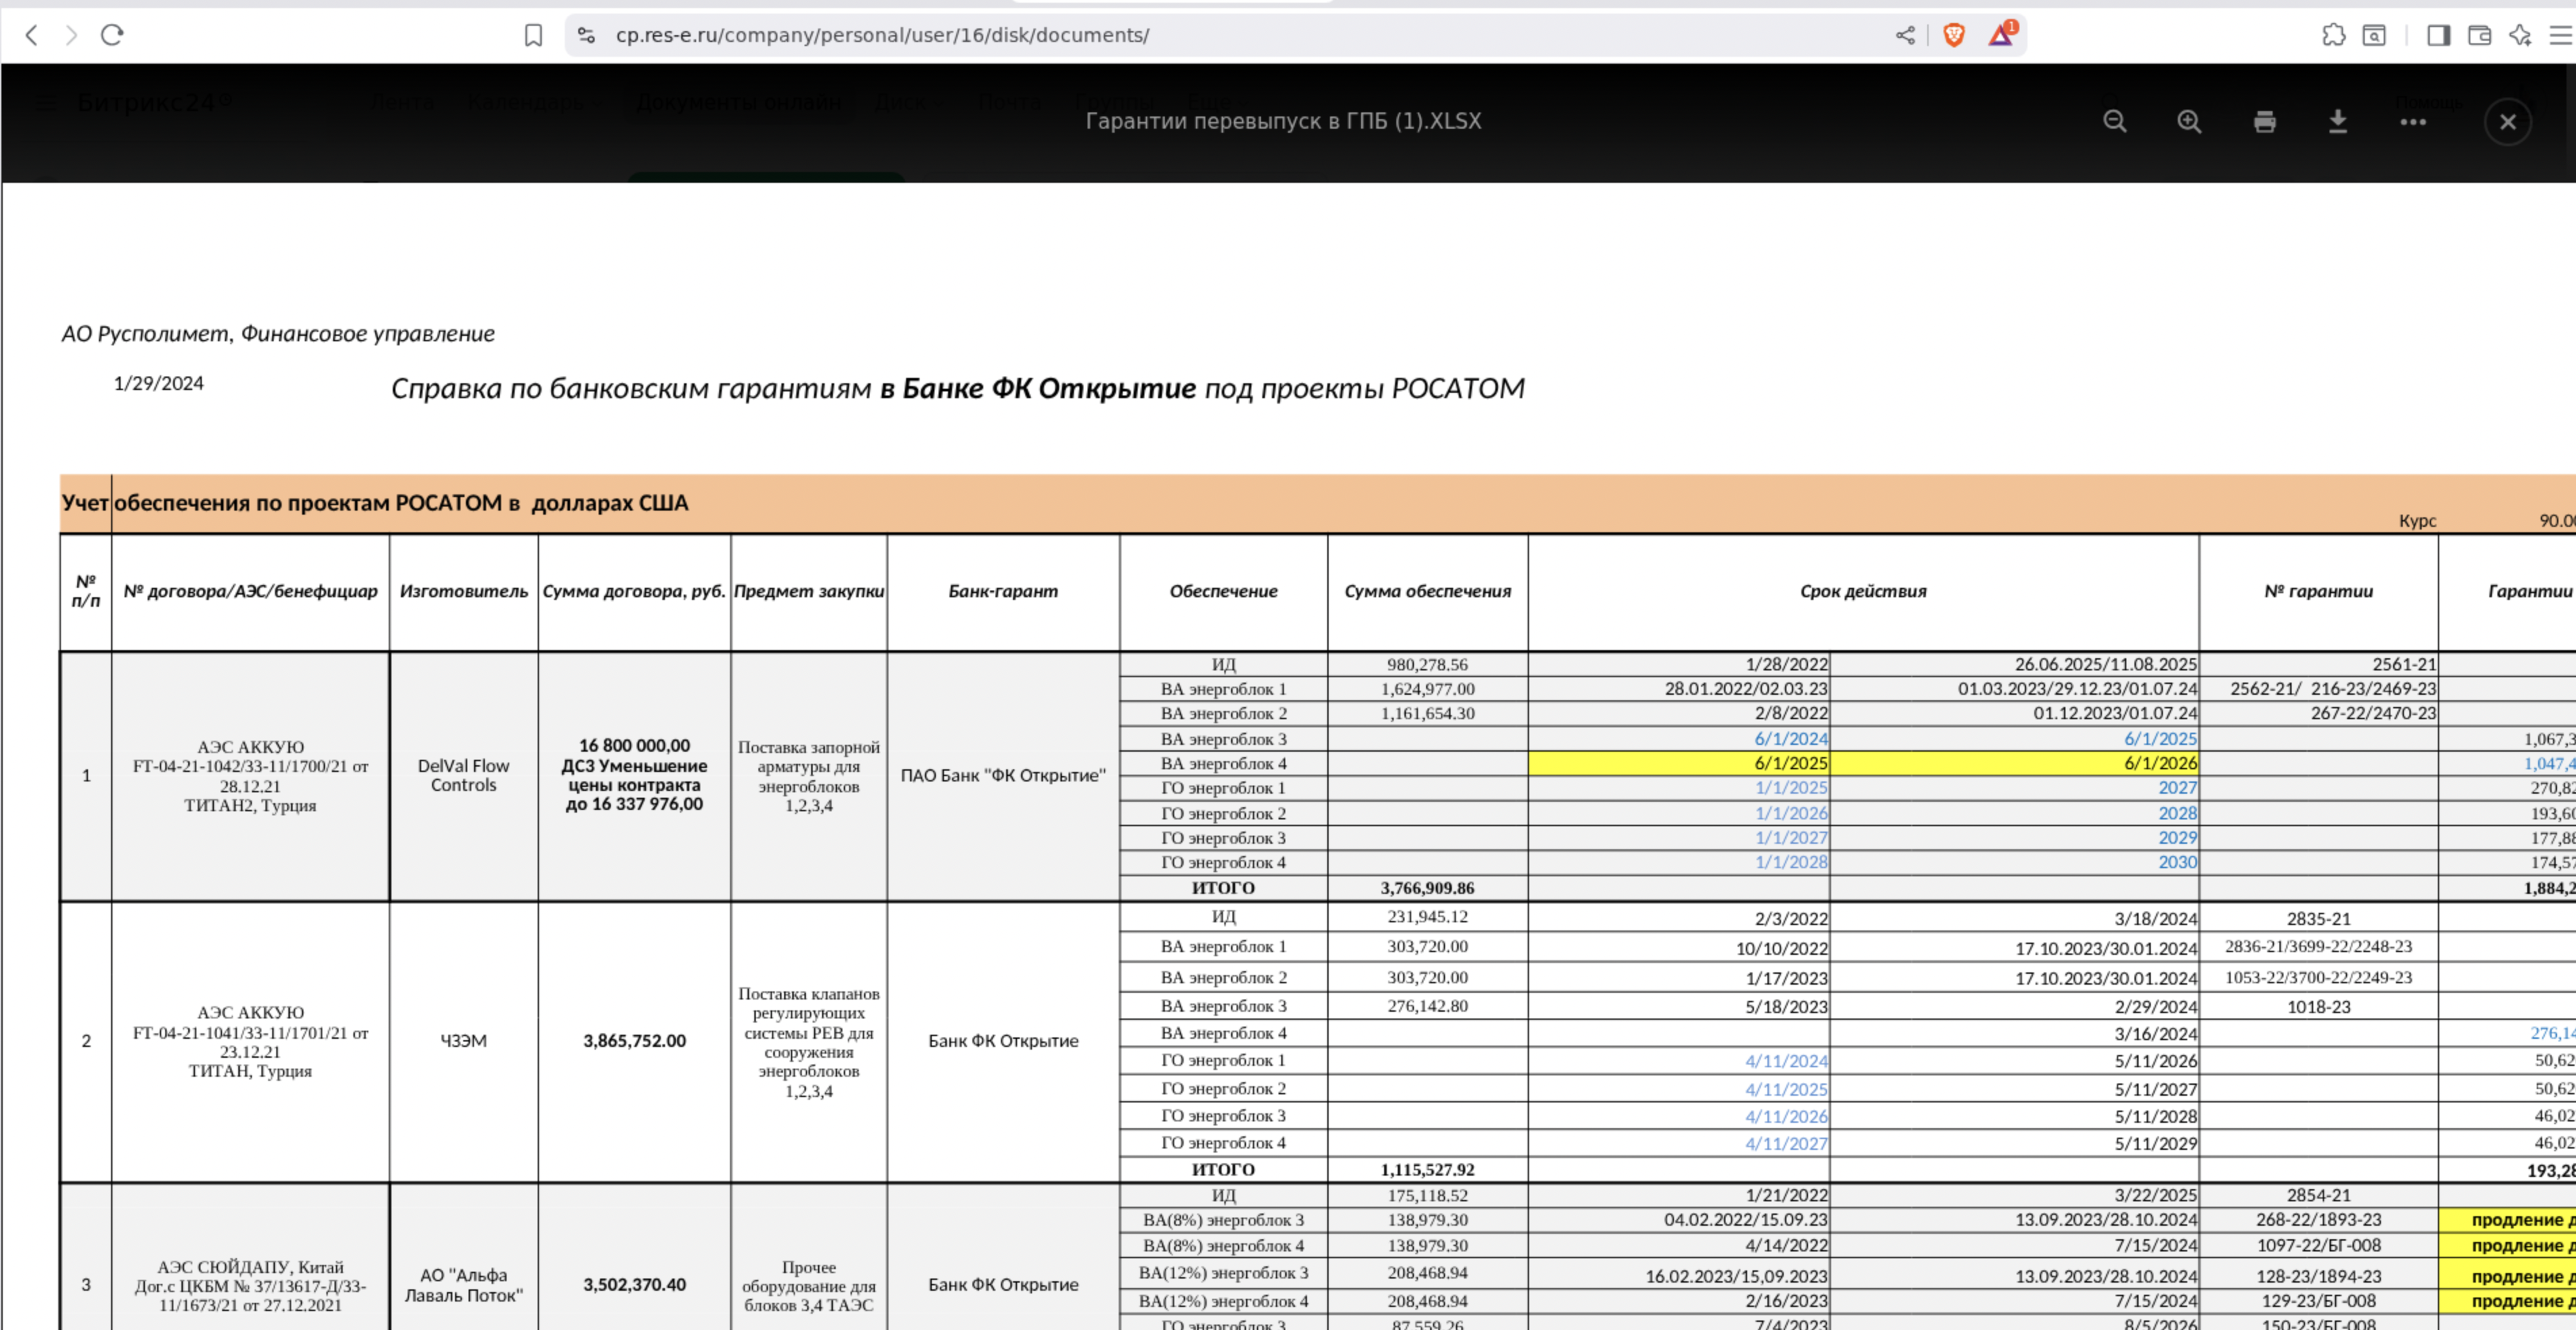Screen dimensions: 2576x1330
Task: Reload the browser page
Action: click(x=112, y=35)
